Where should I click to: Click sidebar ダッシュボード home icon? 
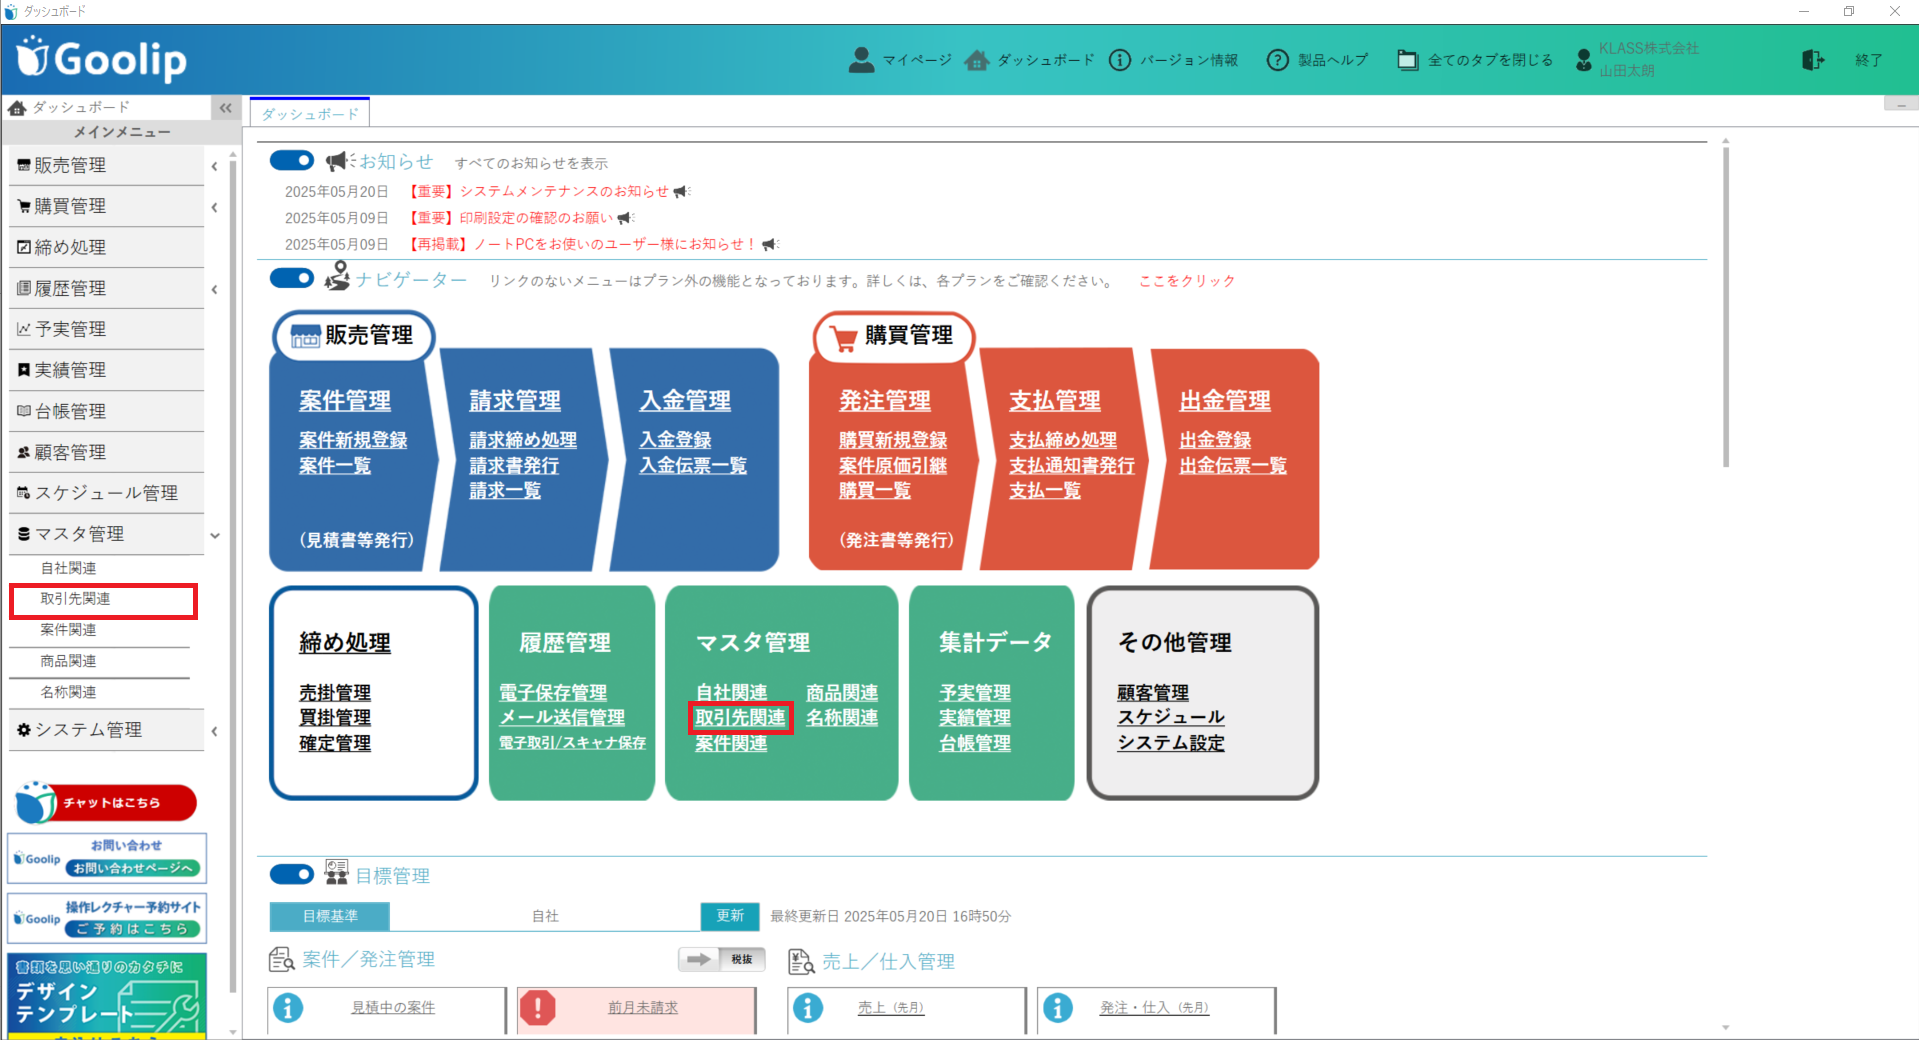click(17, 107)
